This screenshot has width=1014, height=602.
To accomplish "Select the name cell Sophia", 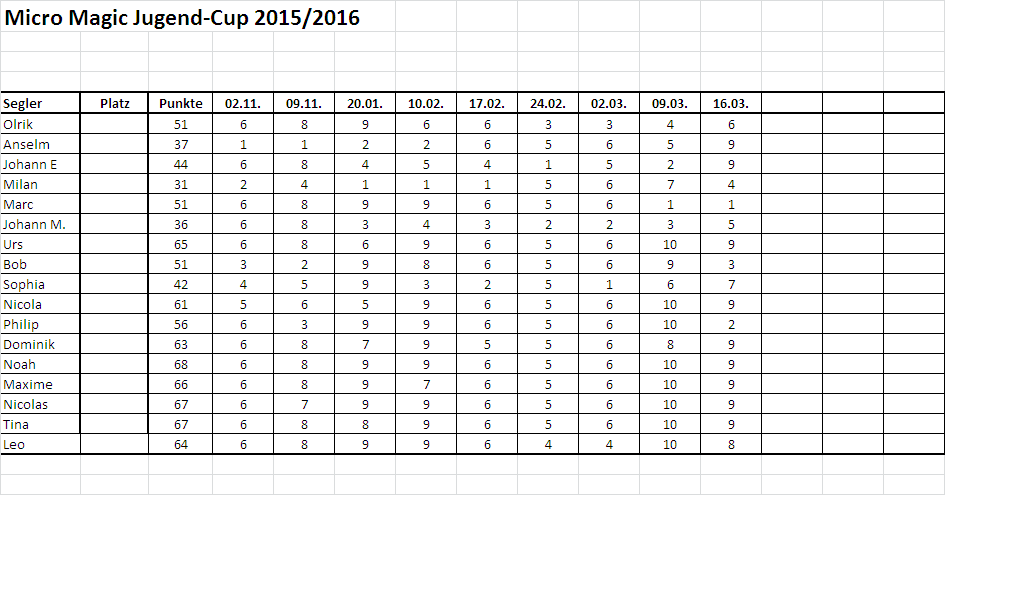I will (40, 285).
